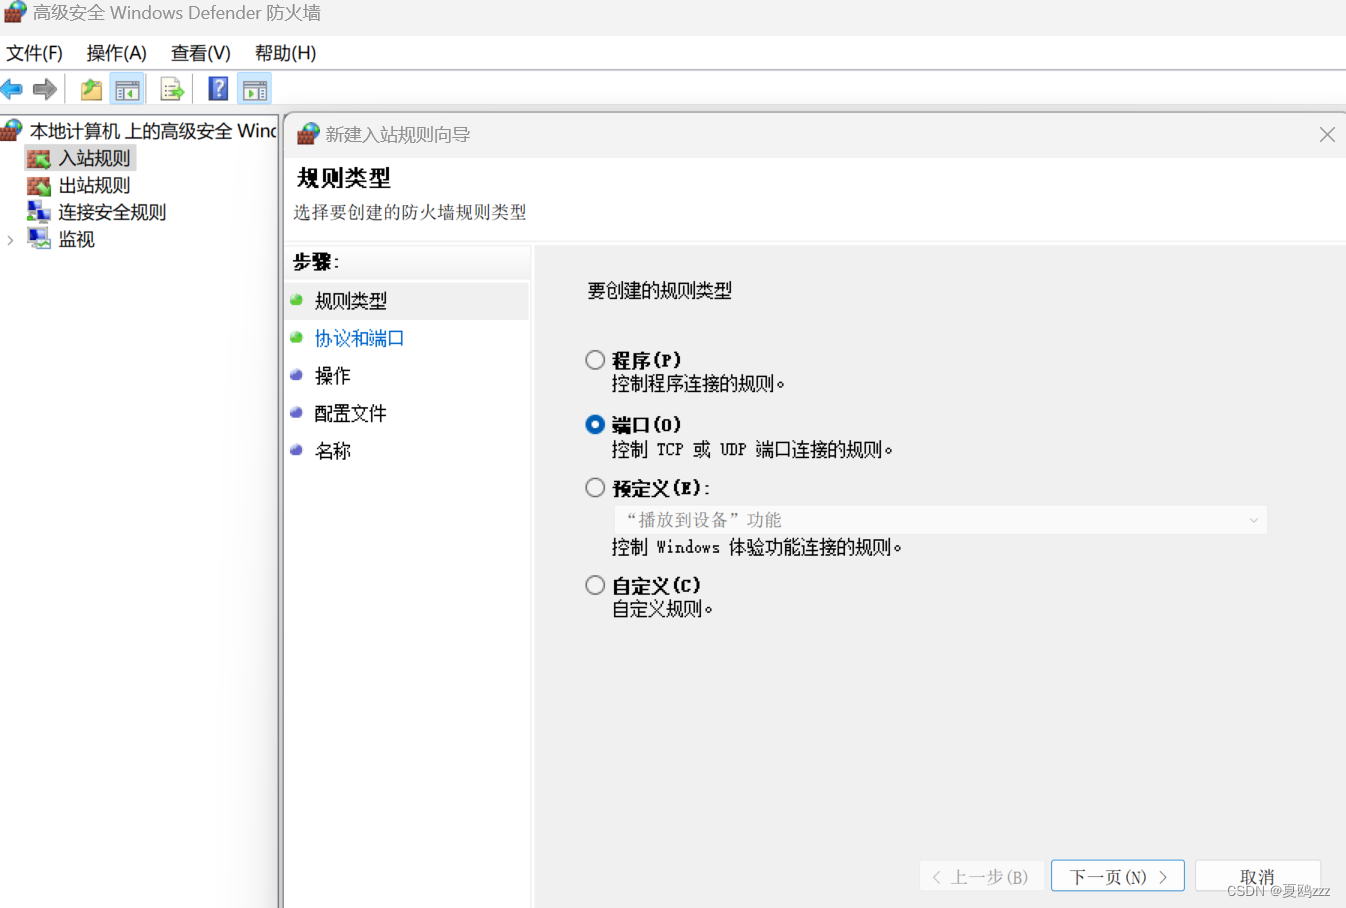Click the 取消 button
The width and height of the screenshot is (1346, 908).
point(1257,876)
